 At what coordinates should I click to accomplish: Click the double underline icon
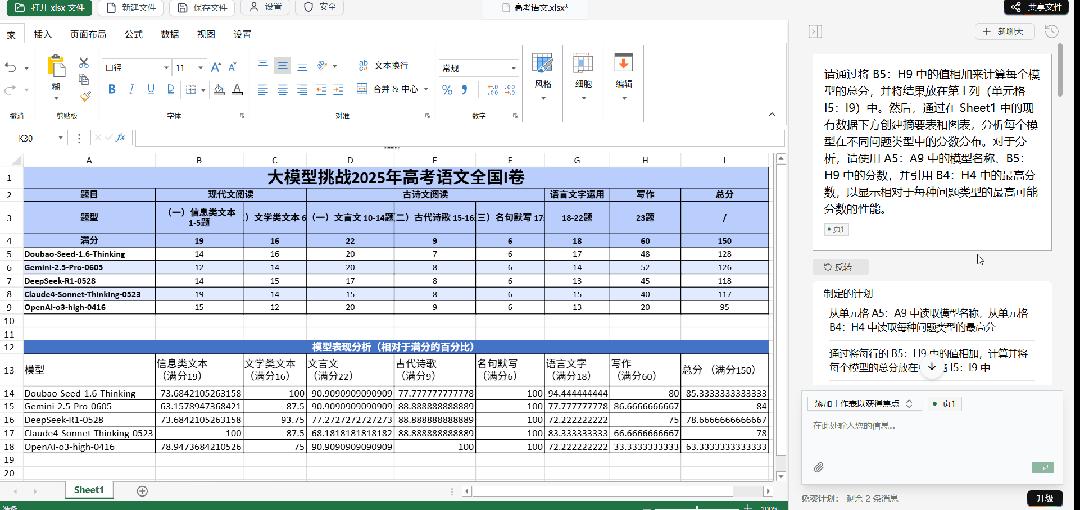(x=170, y=90)
